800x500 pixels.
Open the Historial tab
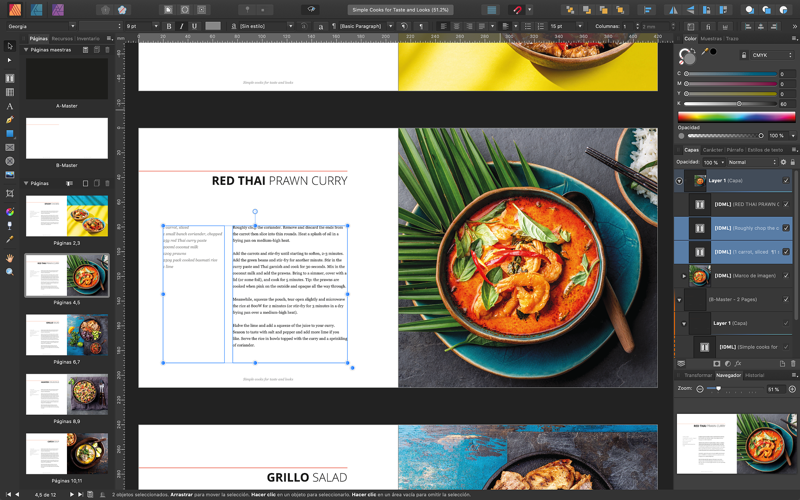click(x=755, y=375)
